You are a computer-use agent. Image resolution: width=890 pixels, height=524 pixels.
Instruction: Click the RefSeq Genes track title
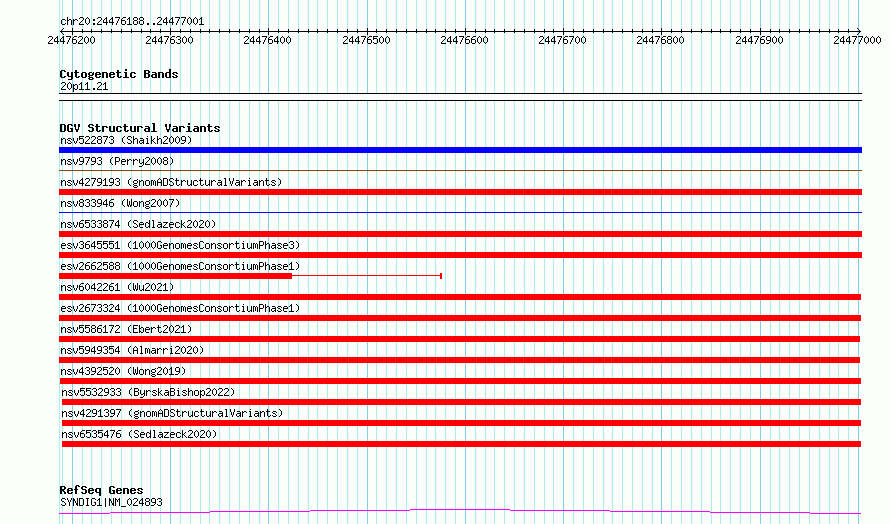pos(101,490)
